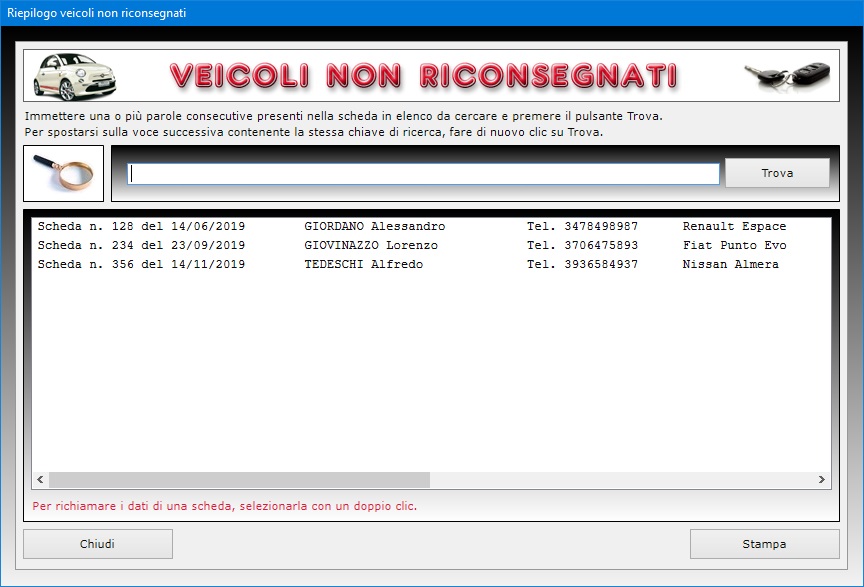Click the instruction line starting "Immettere una o più parole"
864x587 pixels.
[x=343, y=116]
